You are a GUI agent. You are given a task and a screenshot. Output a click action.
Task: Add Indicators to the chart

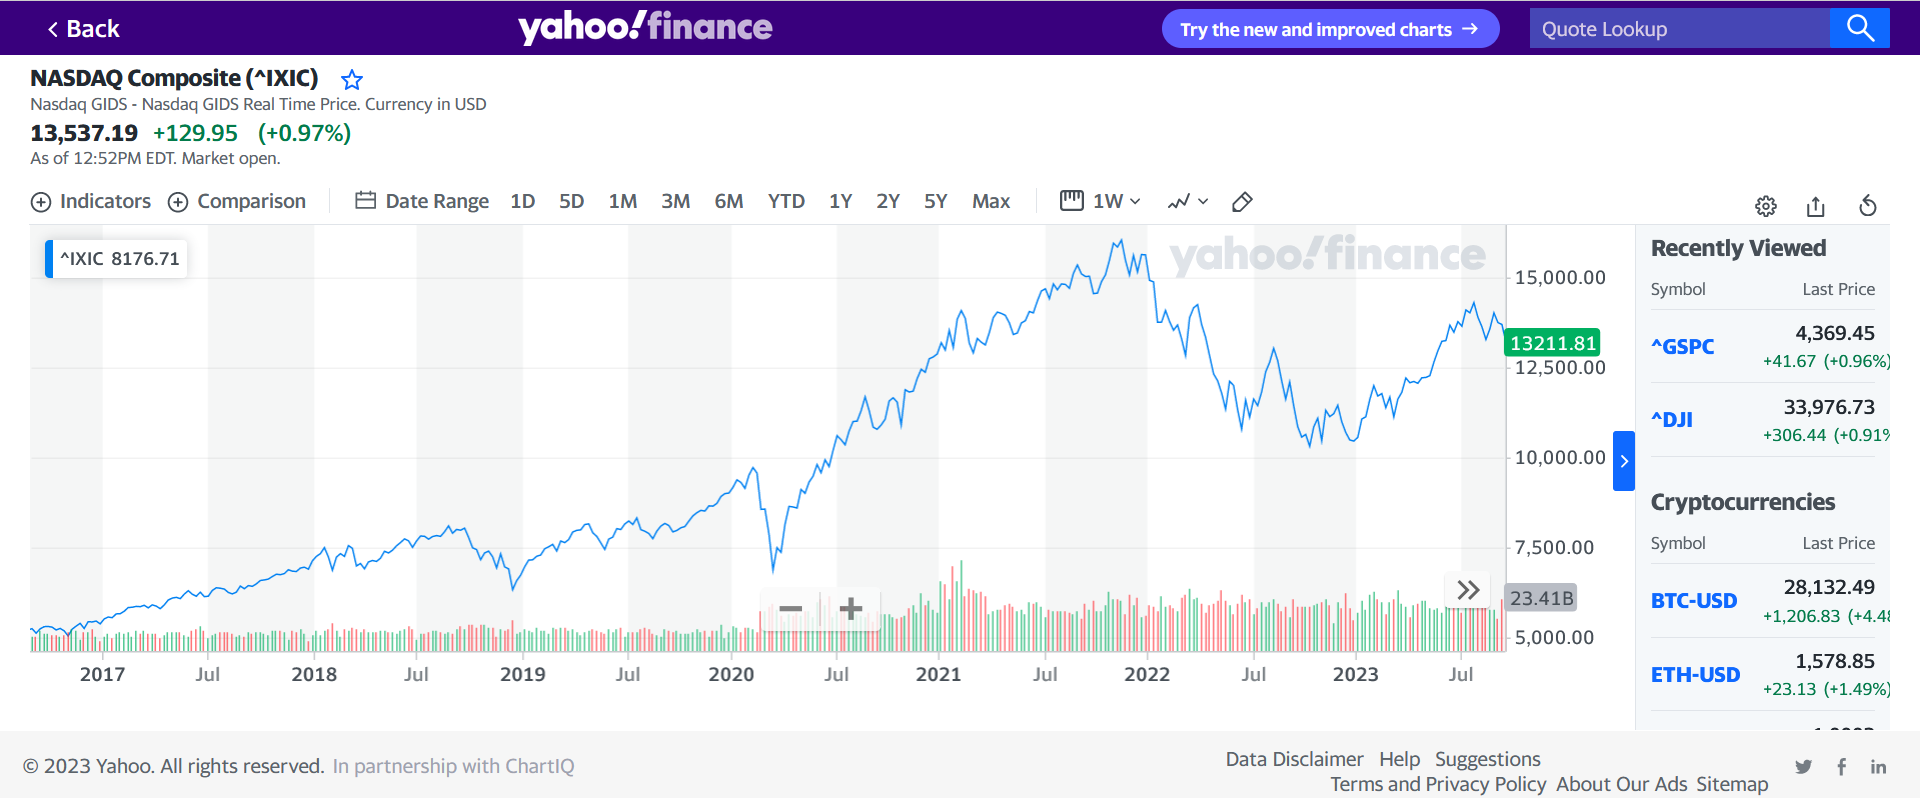click(91, 201)
